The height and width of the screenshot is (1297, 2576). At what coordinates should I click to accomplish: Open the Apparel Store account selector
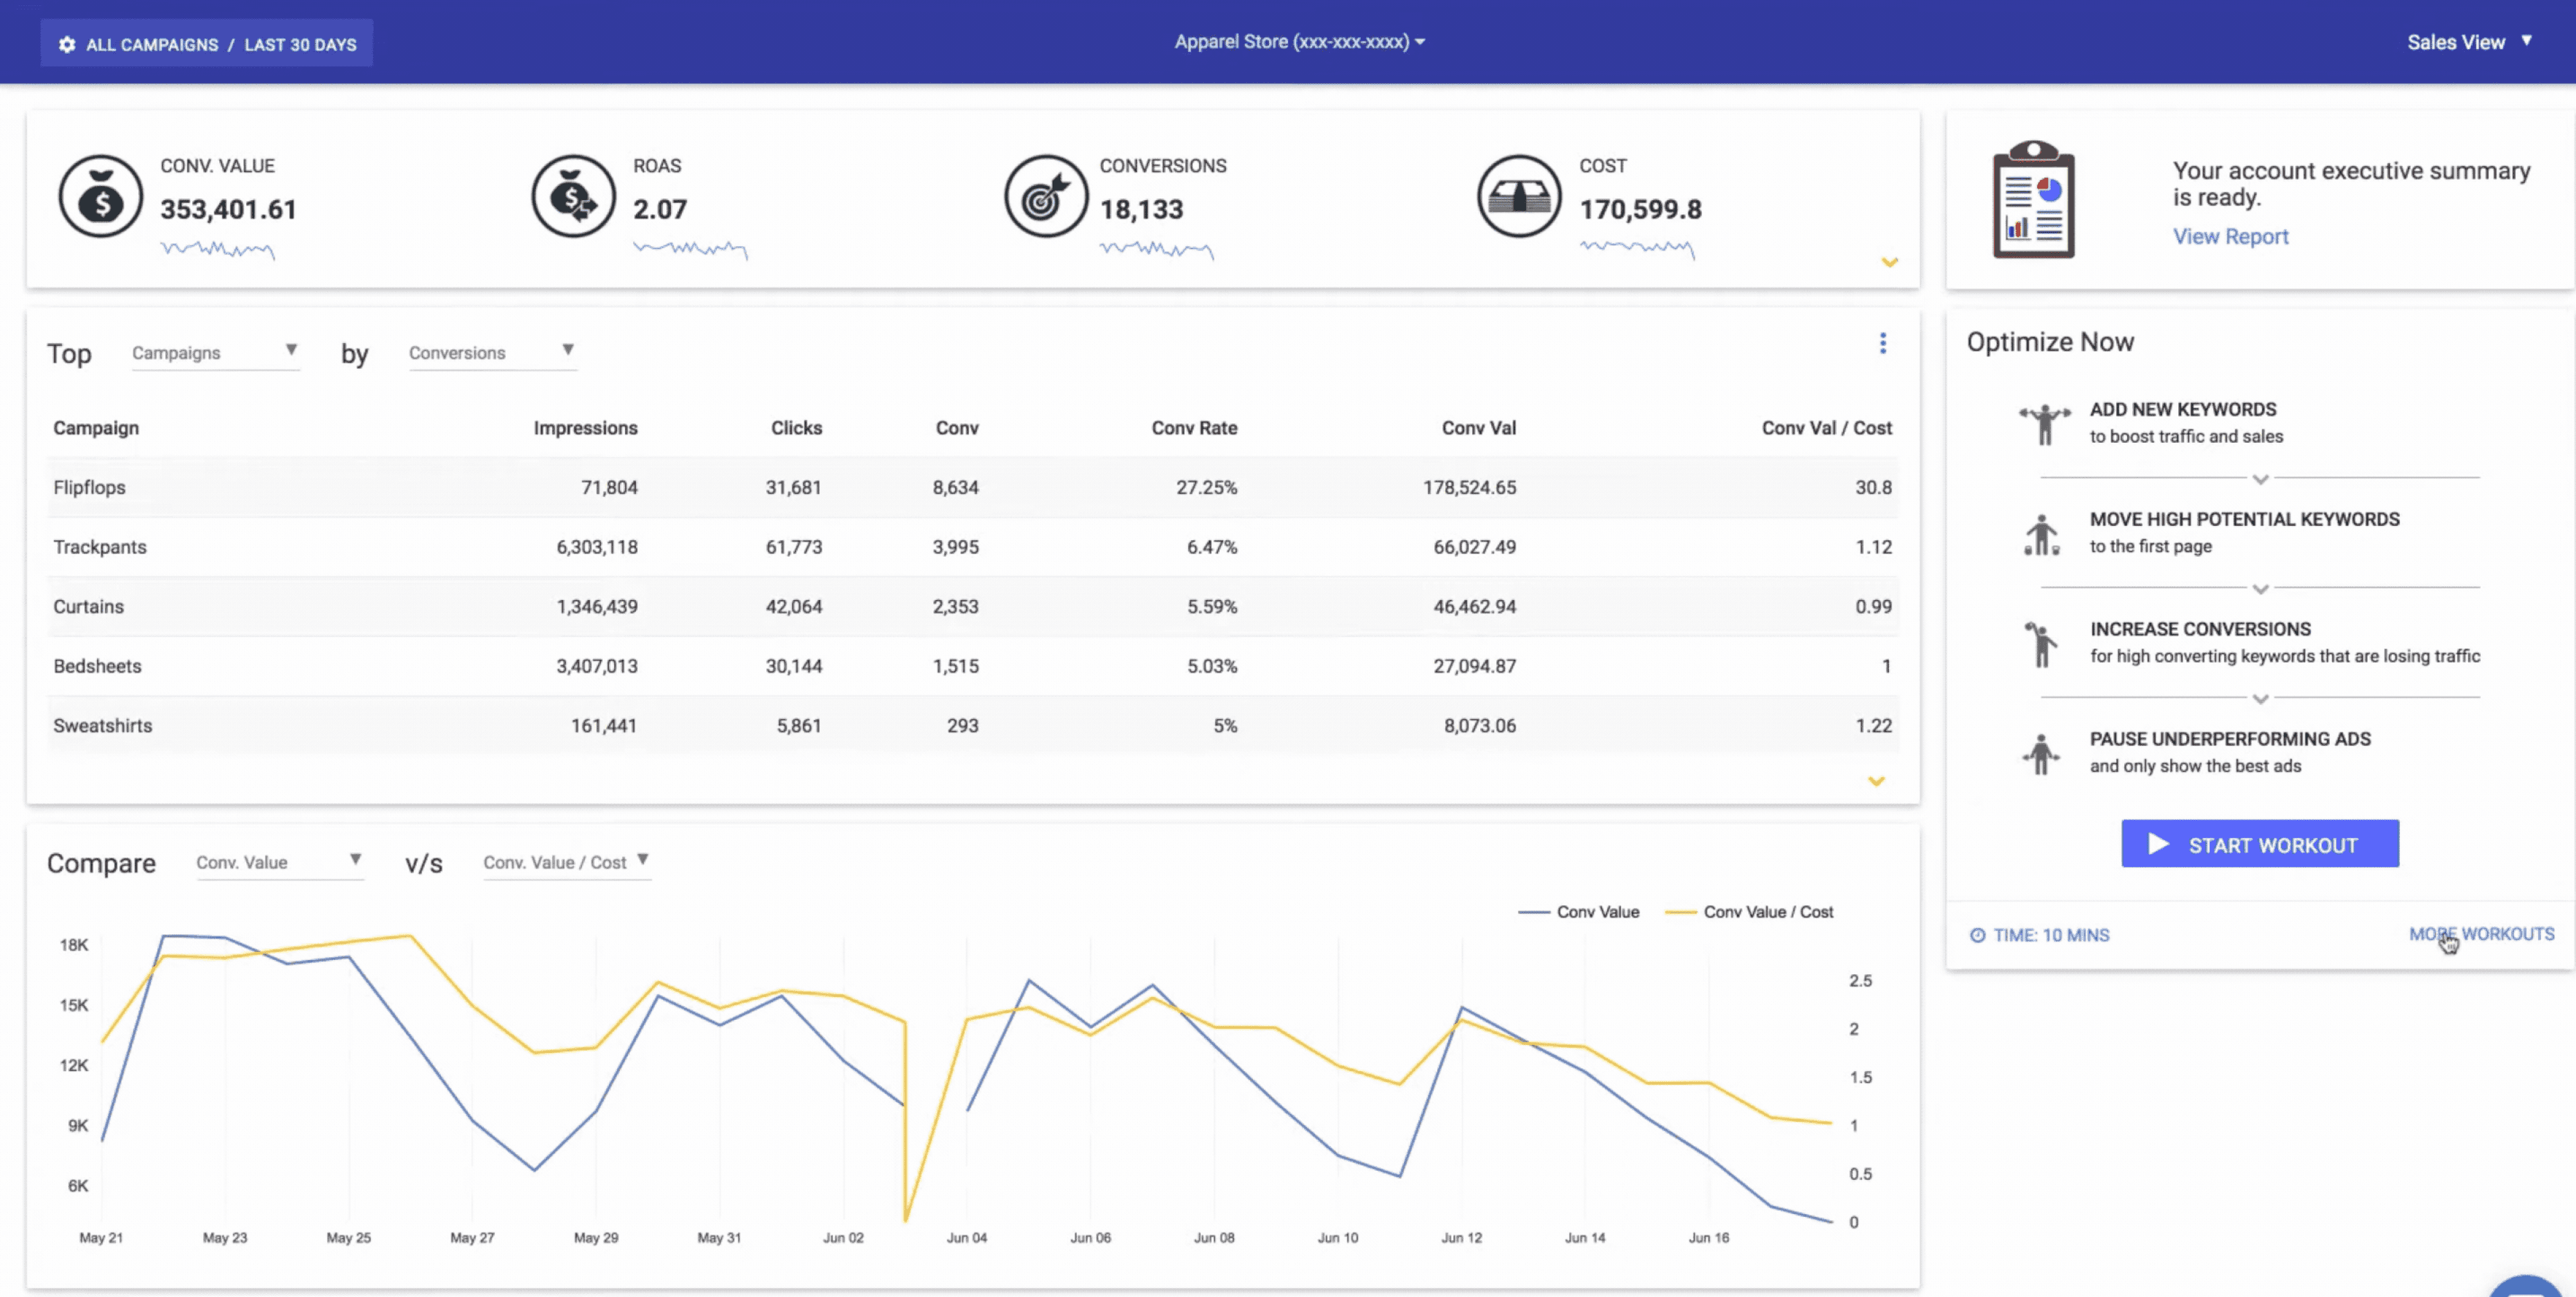(1299, 42)
